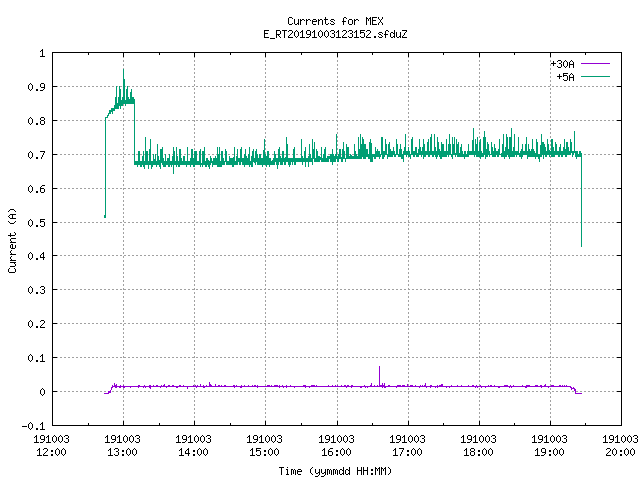This screenshot has height=480, width=640.
Task: Click the x-axis tick label 12:00
Action: tap(51, 452)
